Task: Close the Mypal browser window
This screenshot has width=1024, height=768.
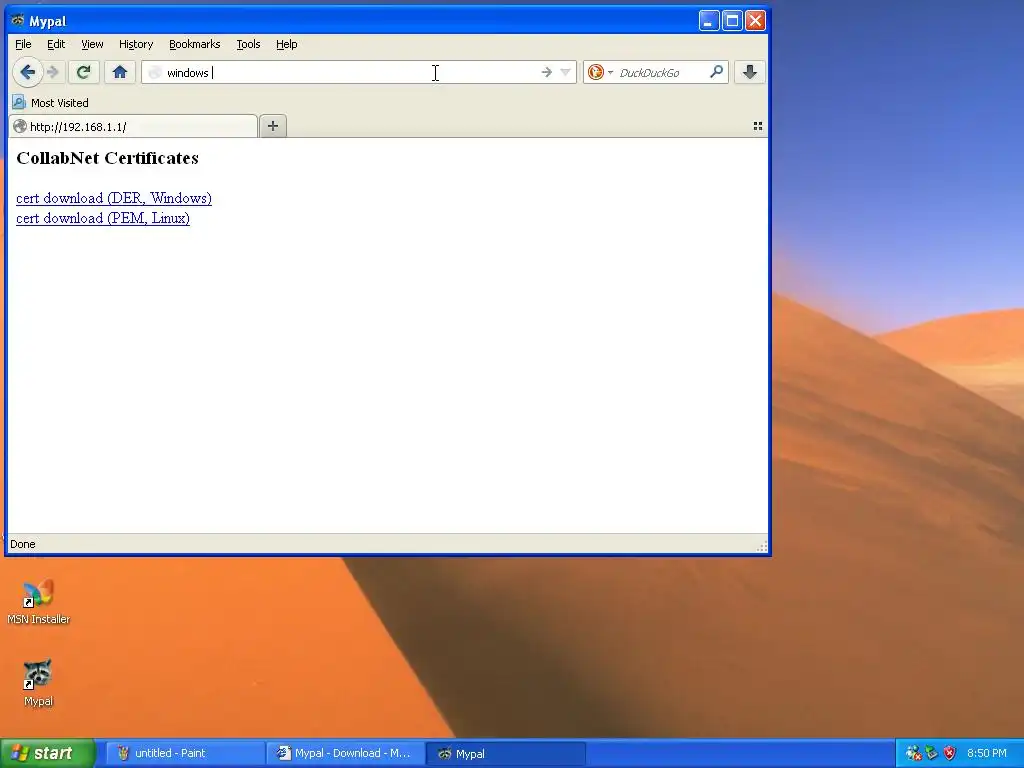Action: pos(756,20)
